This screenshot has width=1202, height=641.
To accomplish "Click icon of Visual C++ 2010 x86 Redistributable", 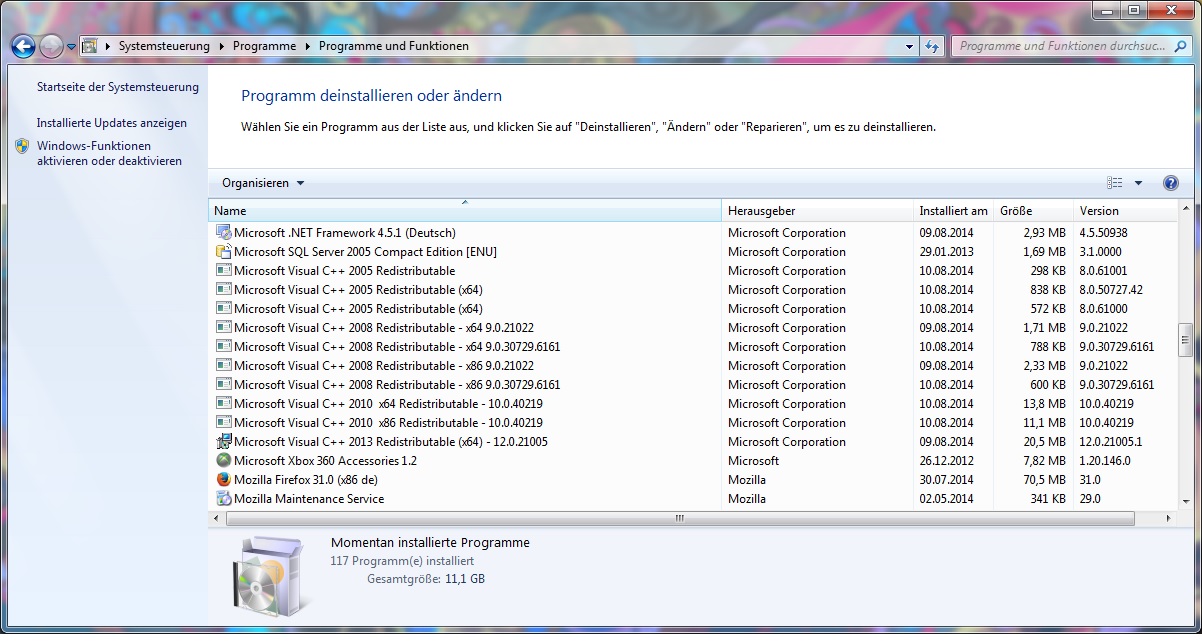I will pyautogui.click(x=224, y=422).
